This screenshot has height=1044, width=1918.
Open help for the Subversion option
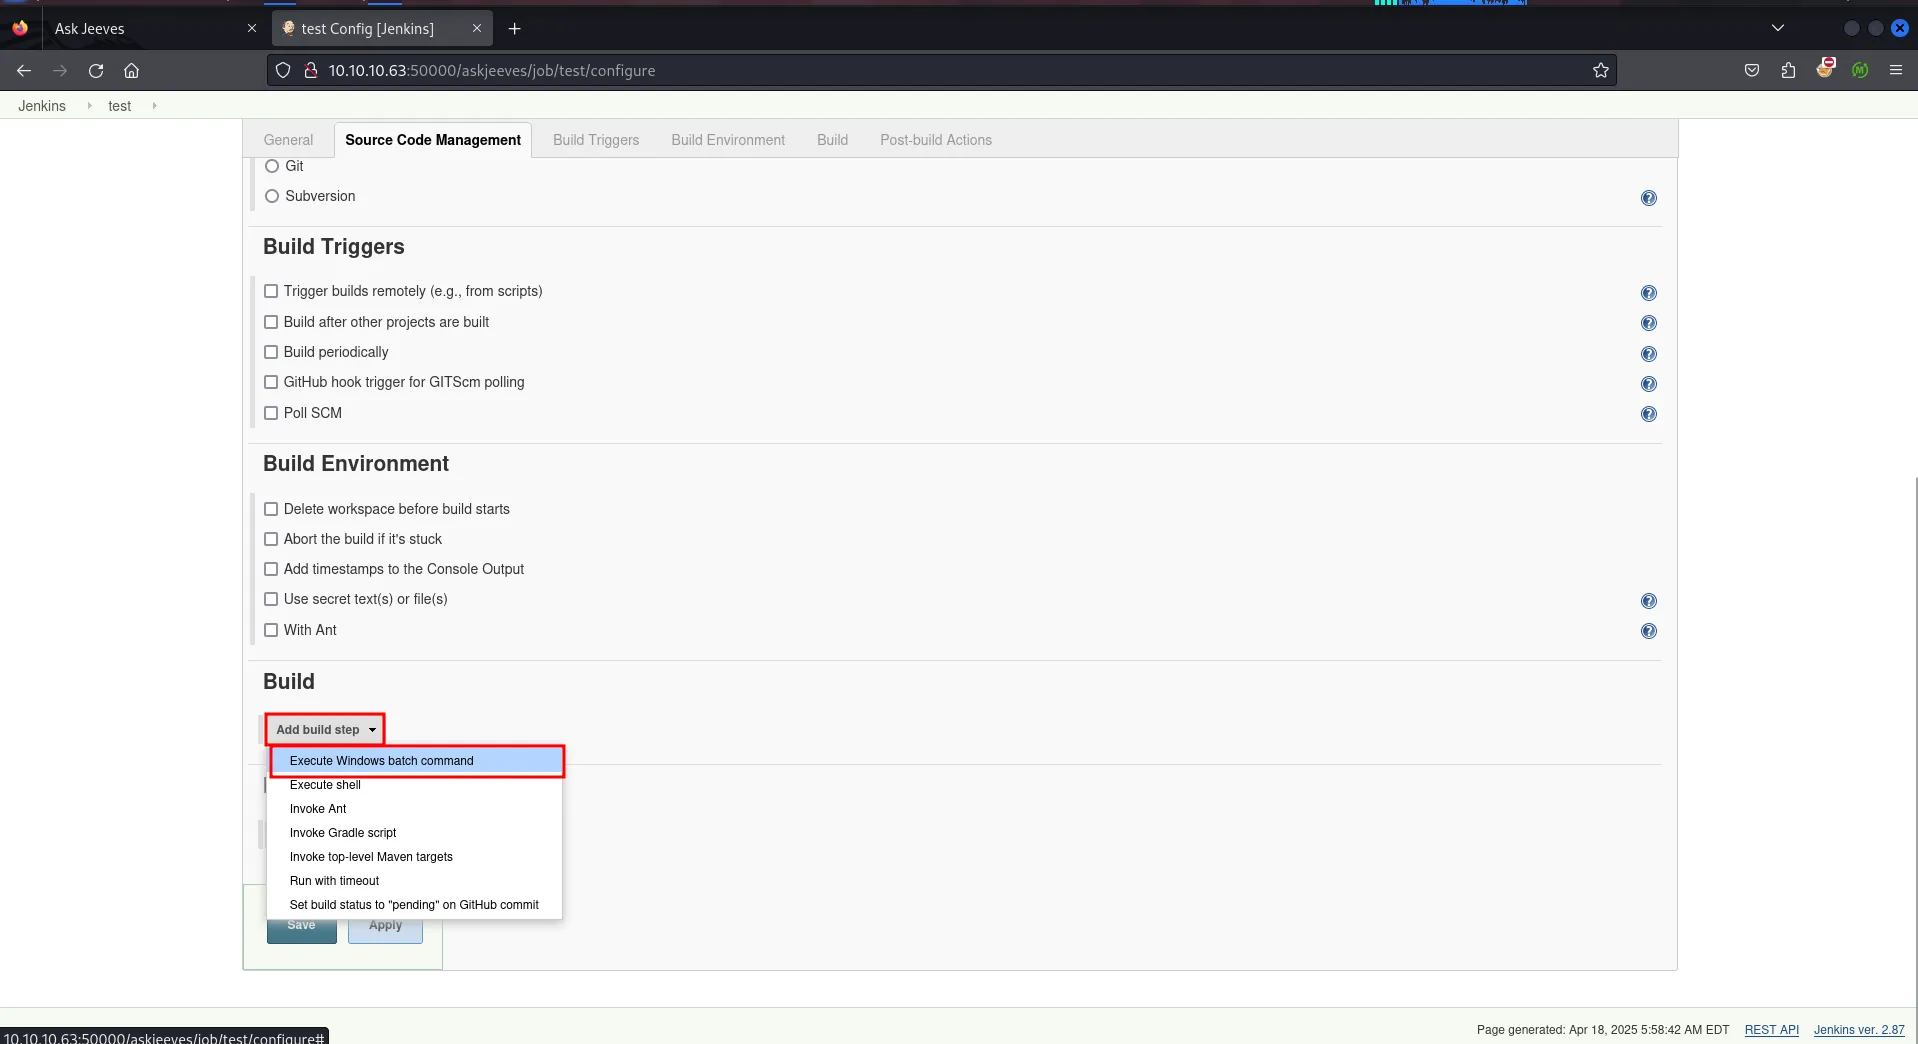click(1648, 198)
